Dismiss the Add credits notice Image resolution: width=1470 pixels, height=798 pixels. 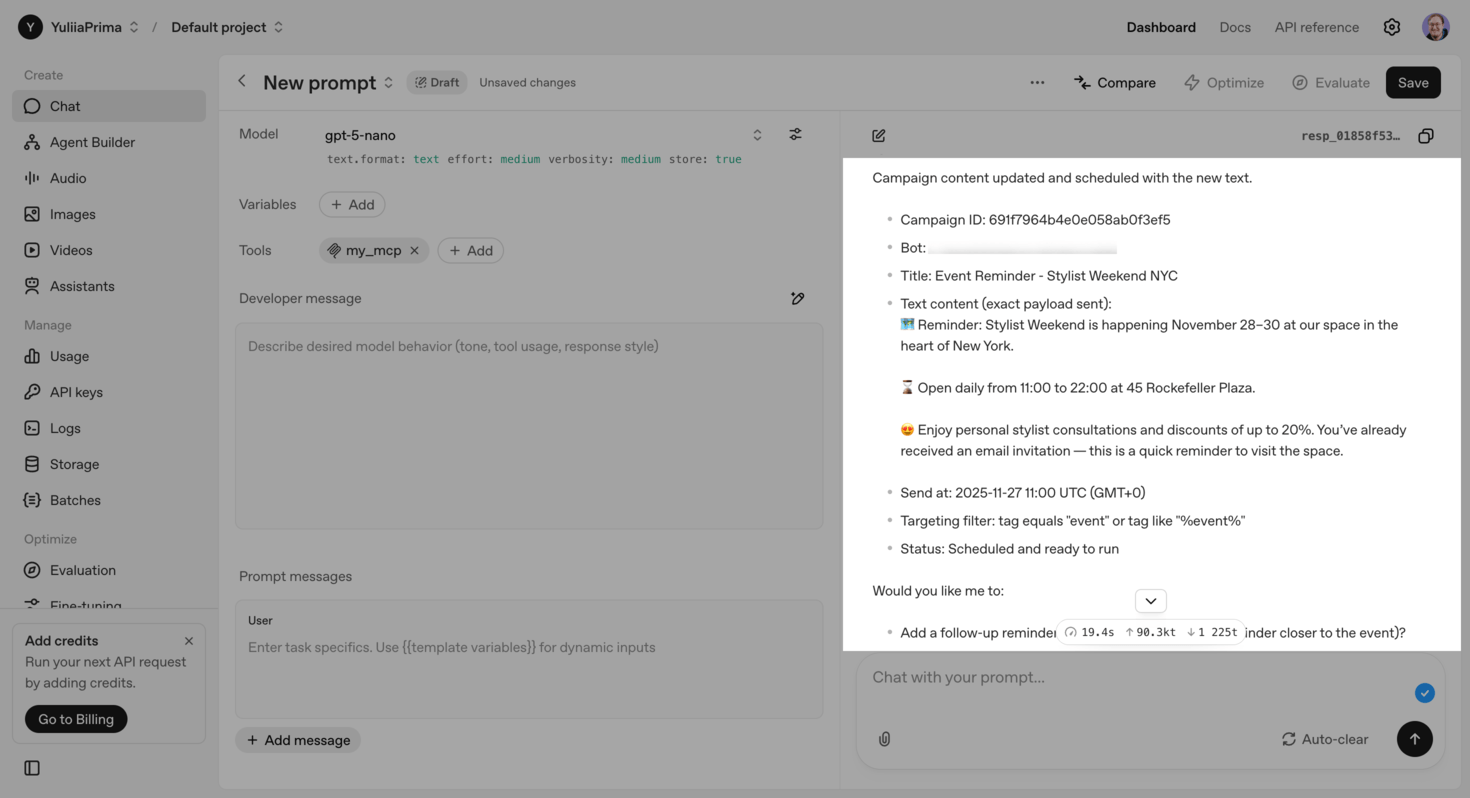188,641
